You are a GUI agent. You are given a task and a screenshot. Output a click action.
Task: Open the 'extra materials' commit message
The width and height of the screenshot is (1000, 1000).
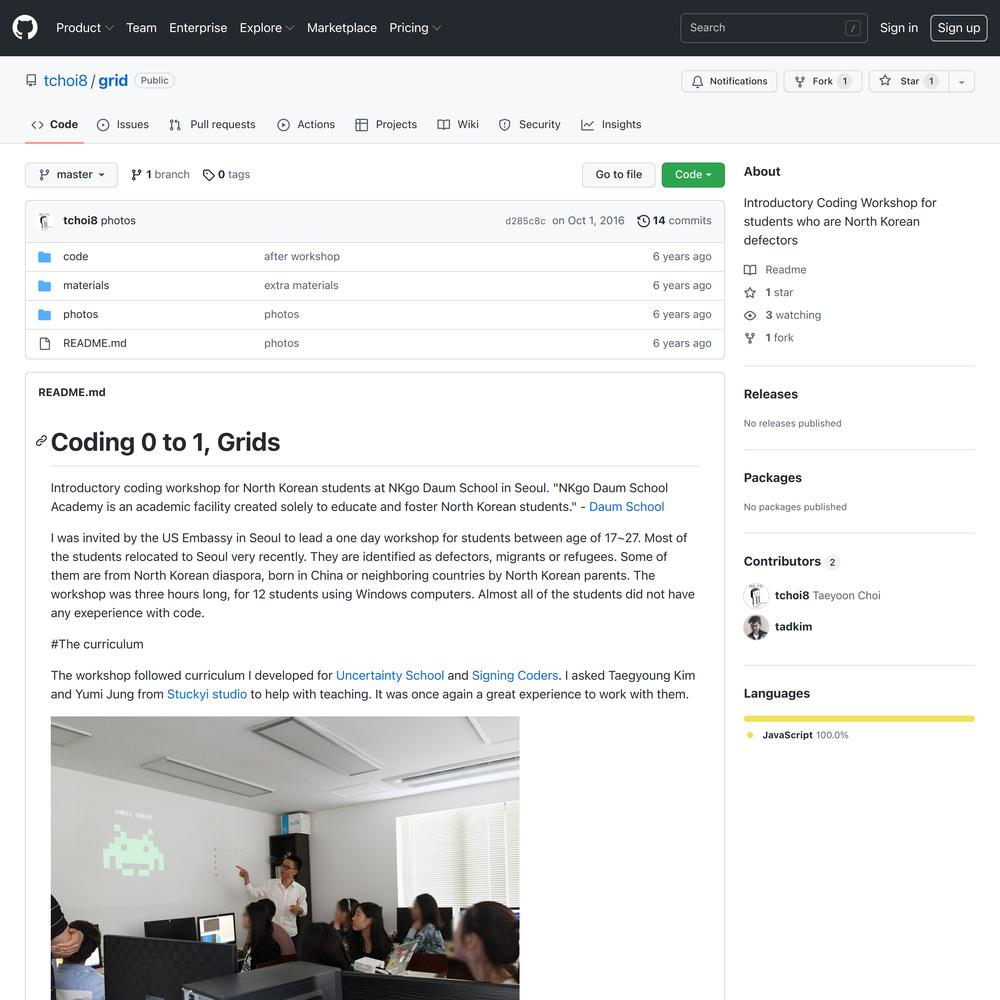pos(301,286)
